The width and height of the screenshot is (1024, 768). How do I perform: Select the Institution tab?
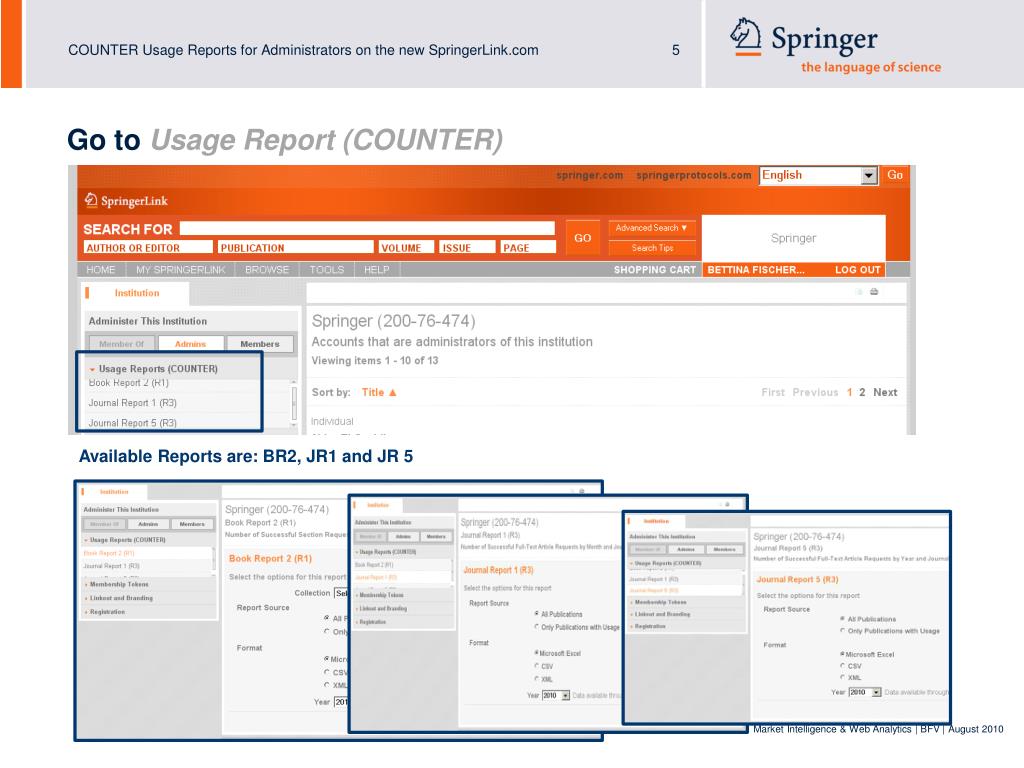point(136,293)
